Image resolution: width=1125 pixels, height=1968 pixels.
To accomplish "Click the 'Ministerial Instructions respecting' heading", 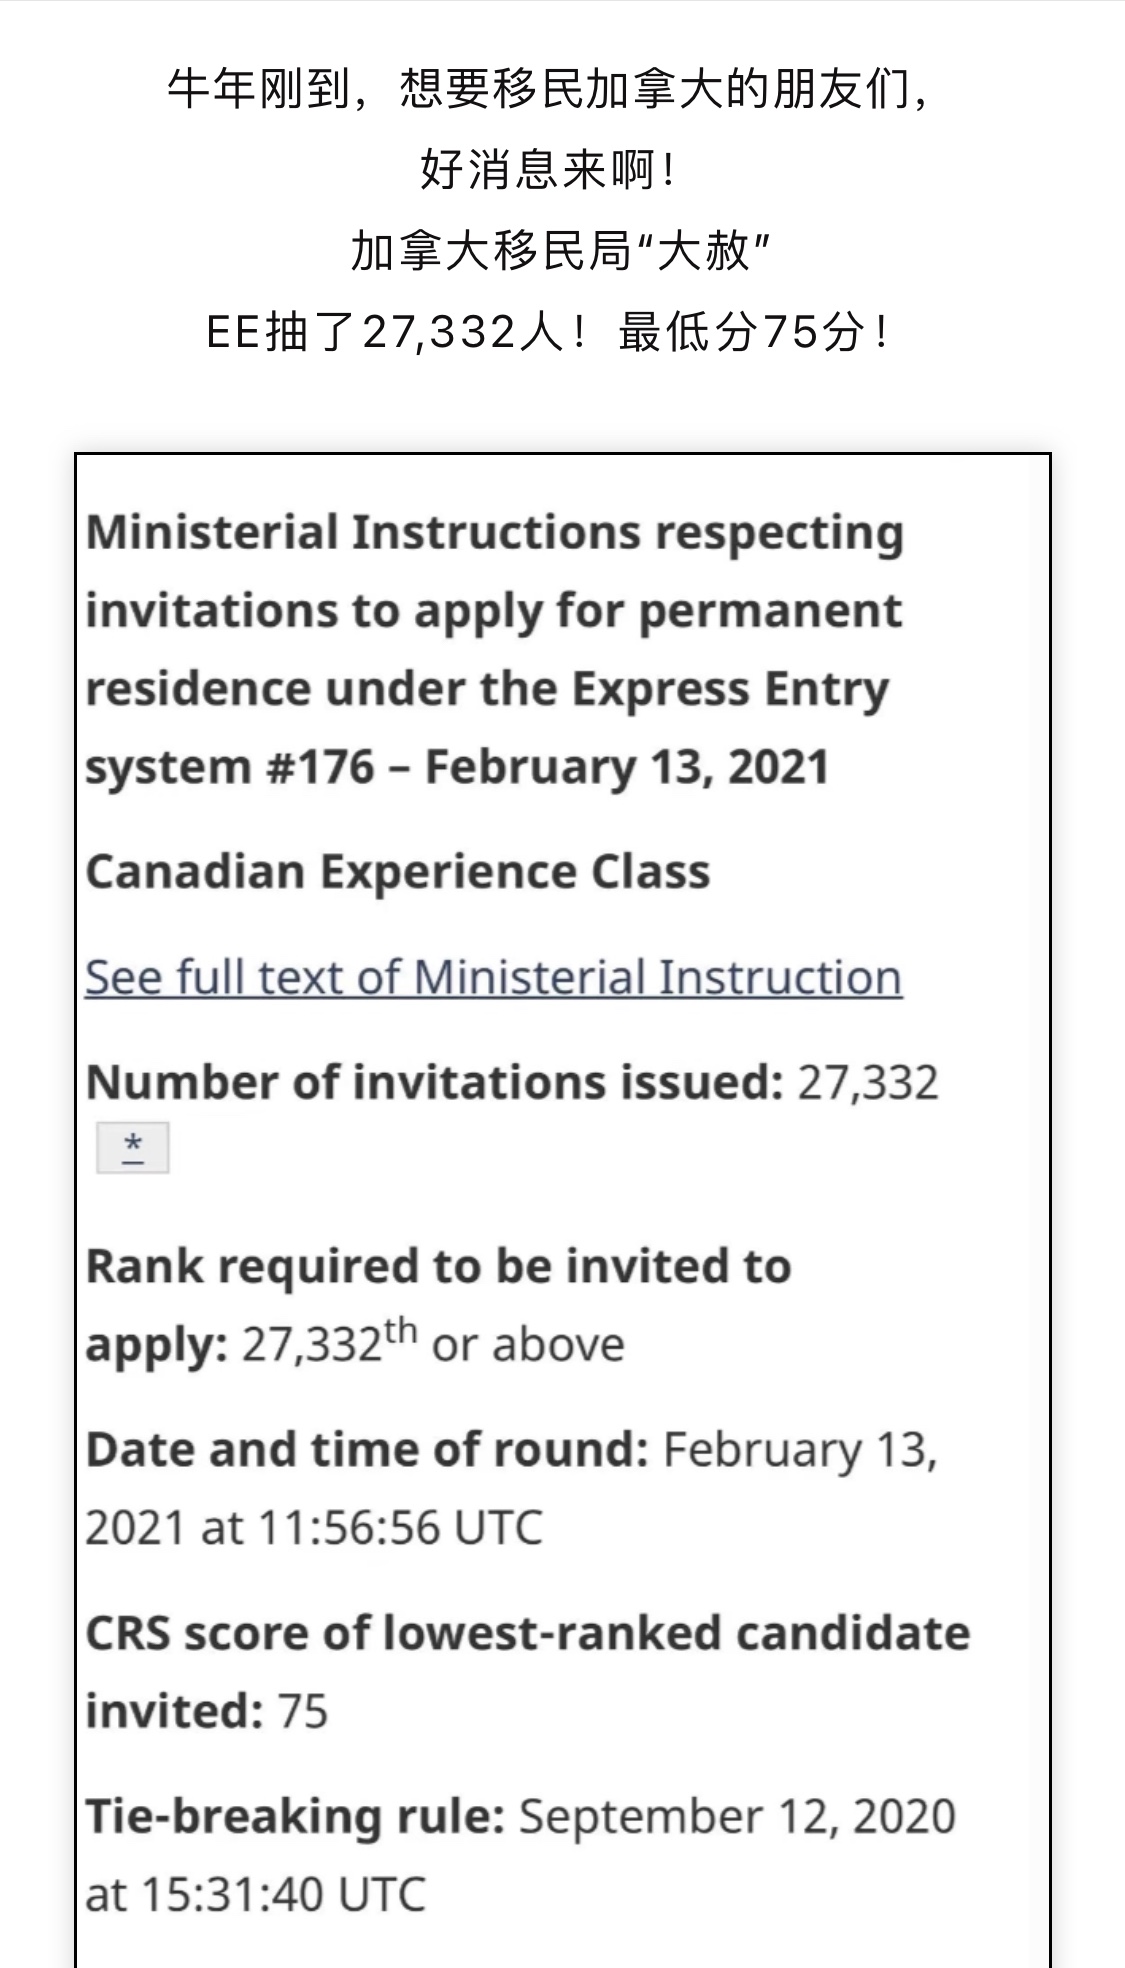I will tap(495, 533).
